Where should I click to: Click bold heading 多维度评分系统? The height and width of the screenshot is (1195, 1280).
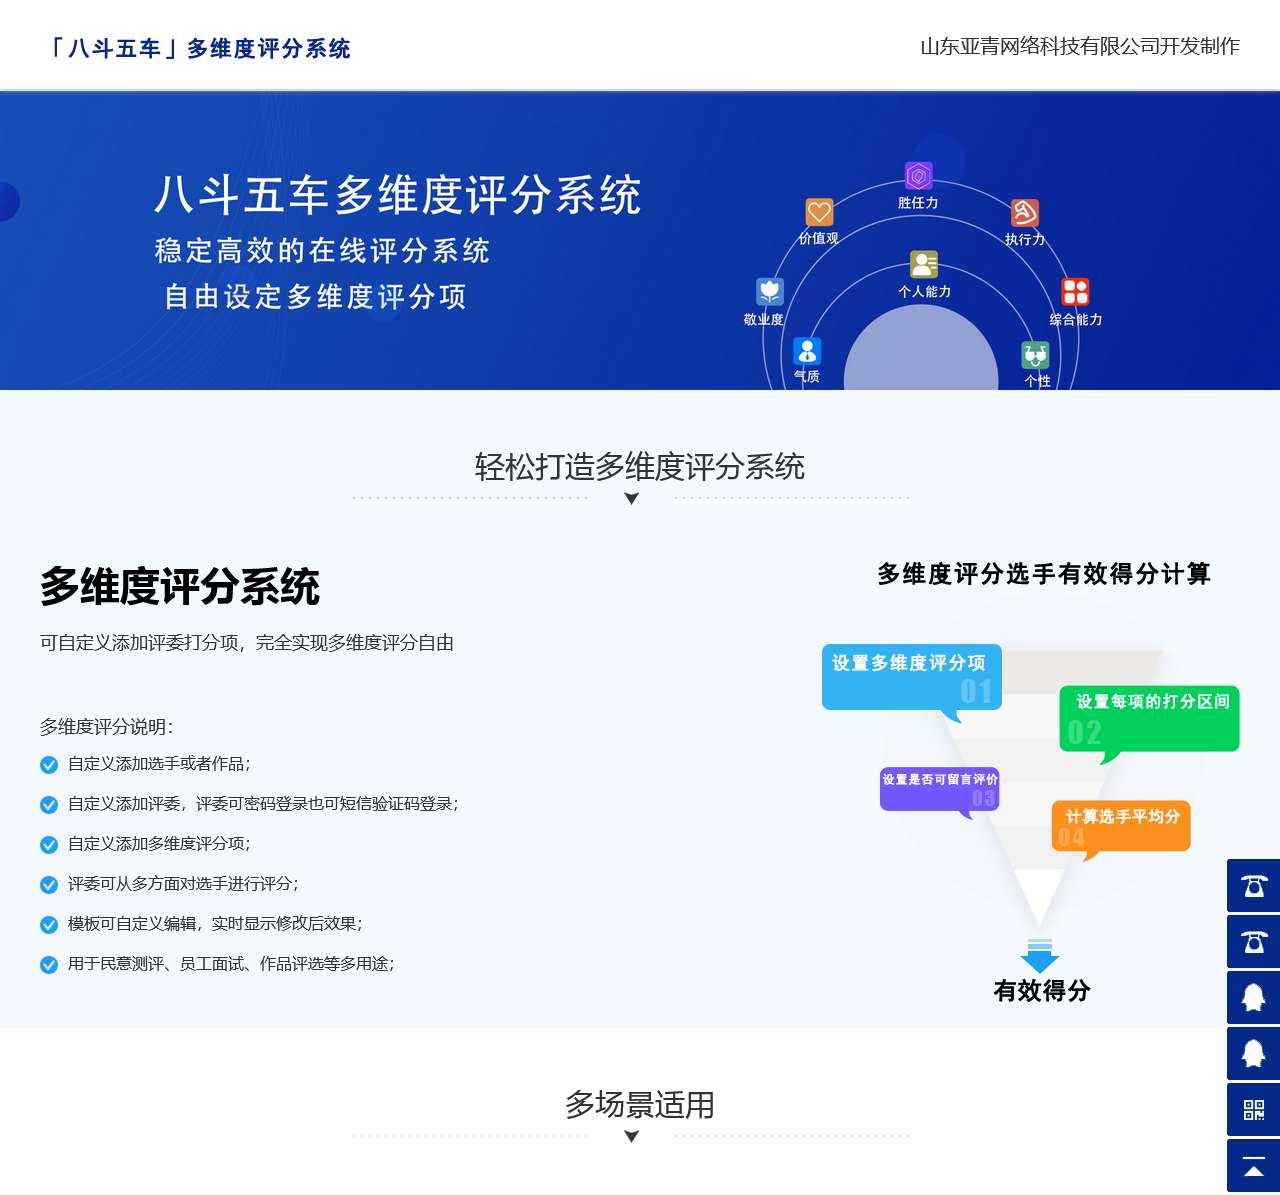click(x=180, y=586)
